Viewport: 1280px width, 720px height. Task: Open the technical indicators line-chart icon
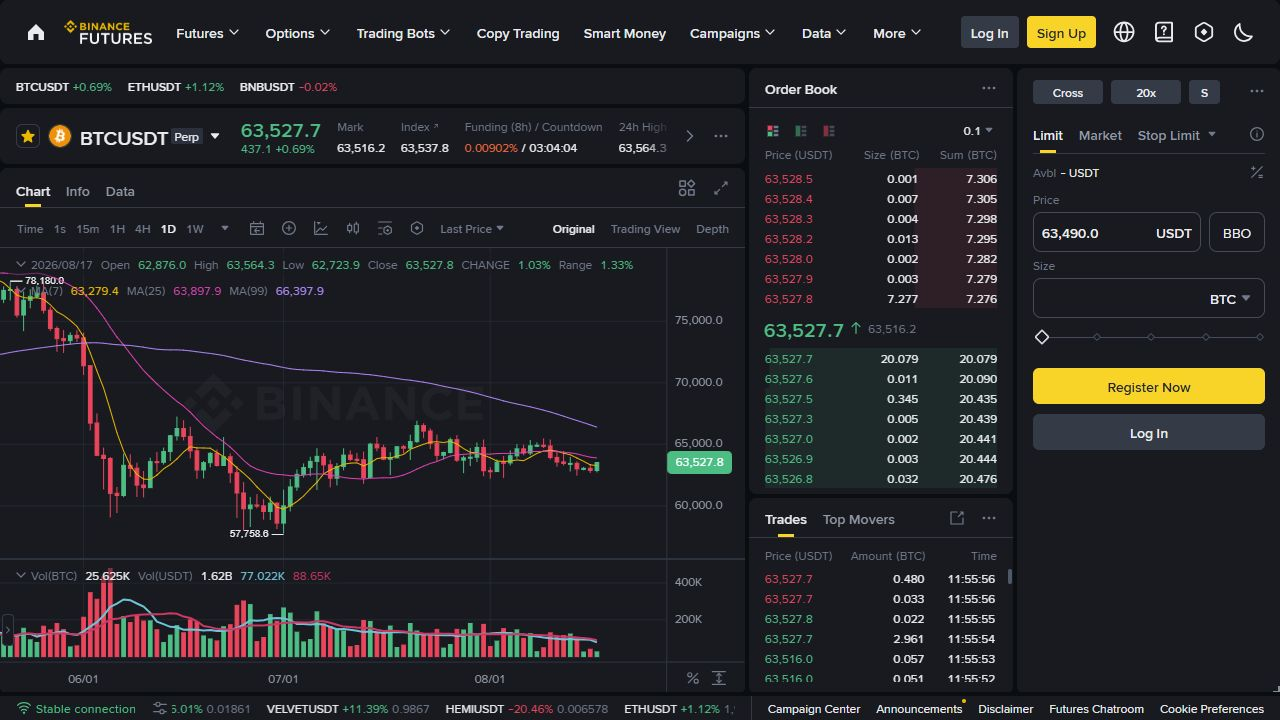[x=321, y=229]
